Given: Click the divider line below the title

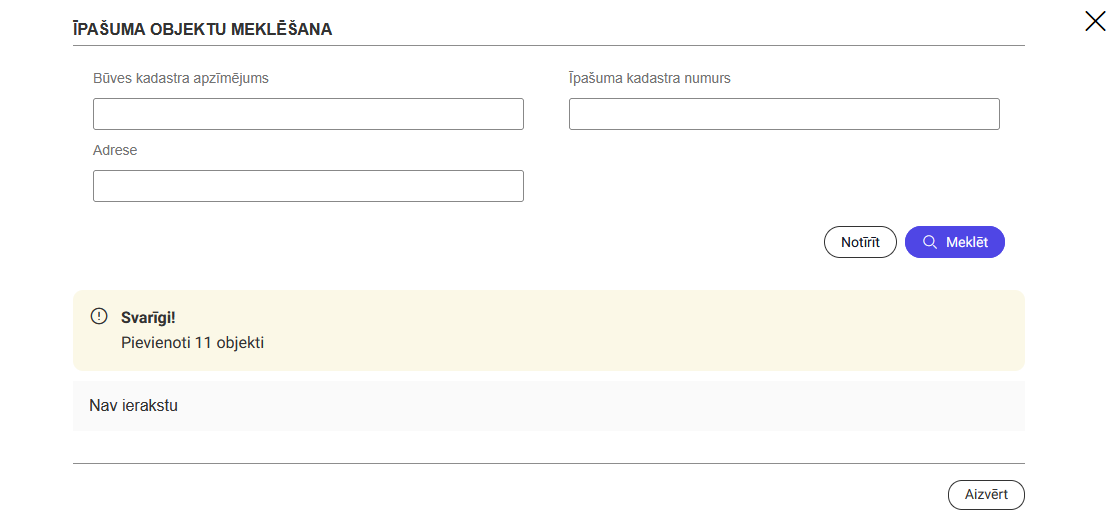Looking at the screenshot, I should point(549,45).
